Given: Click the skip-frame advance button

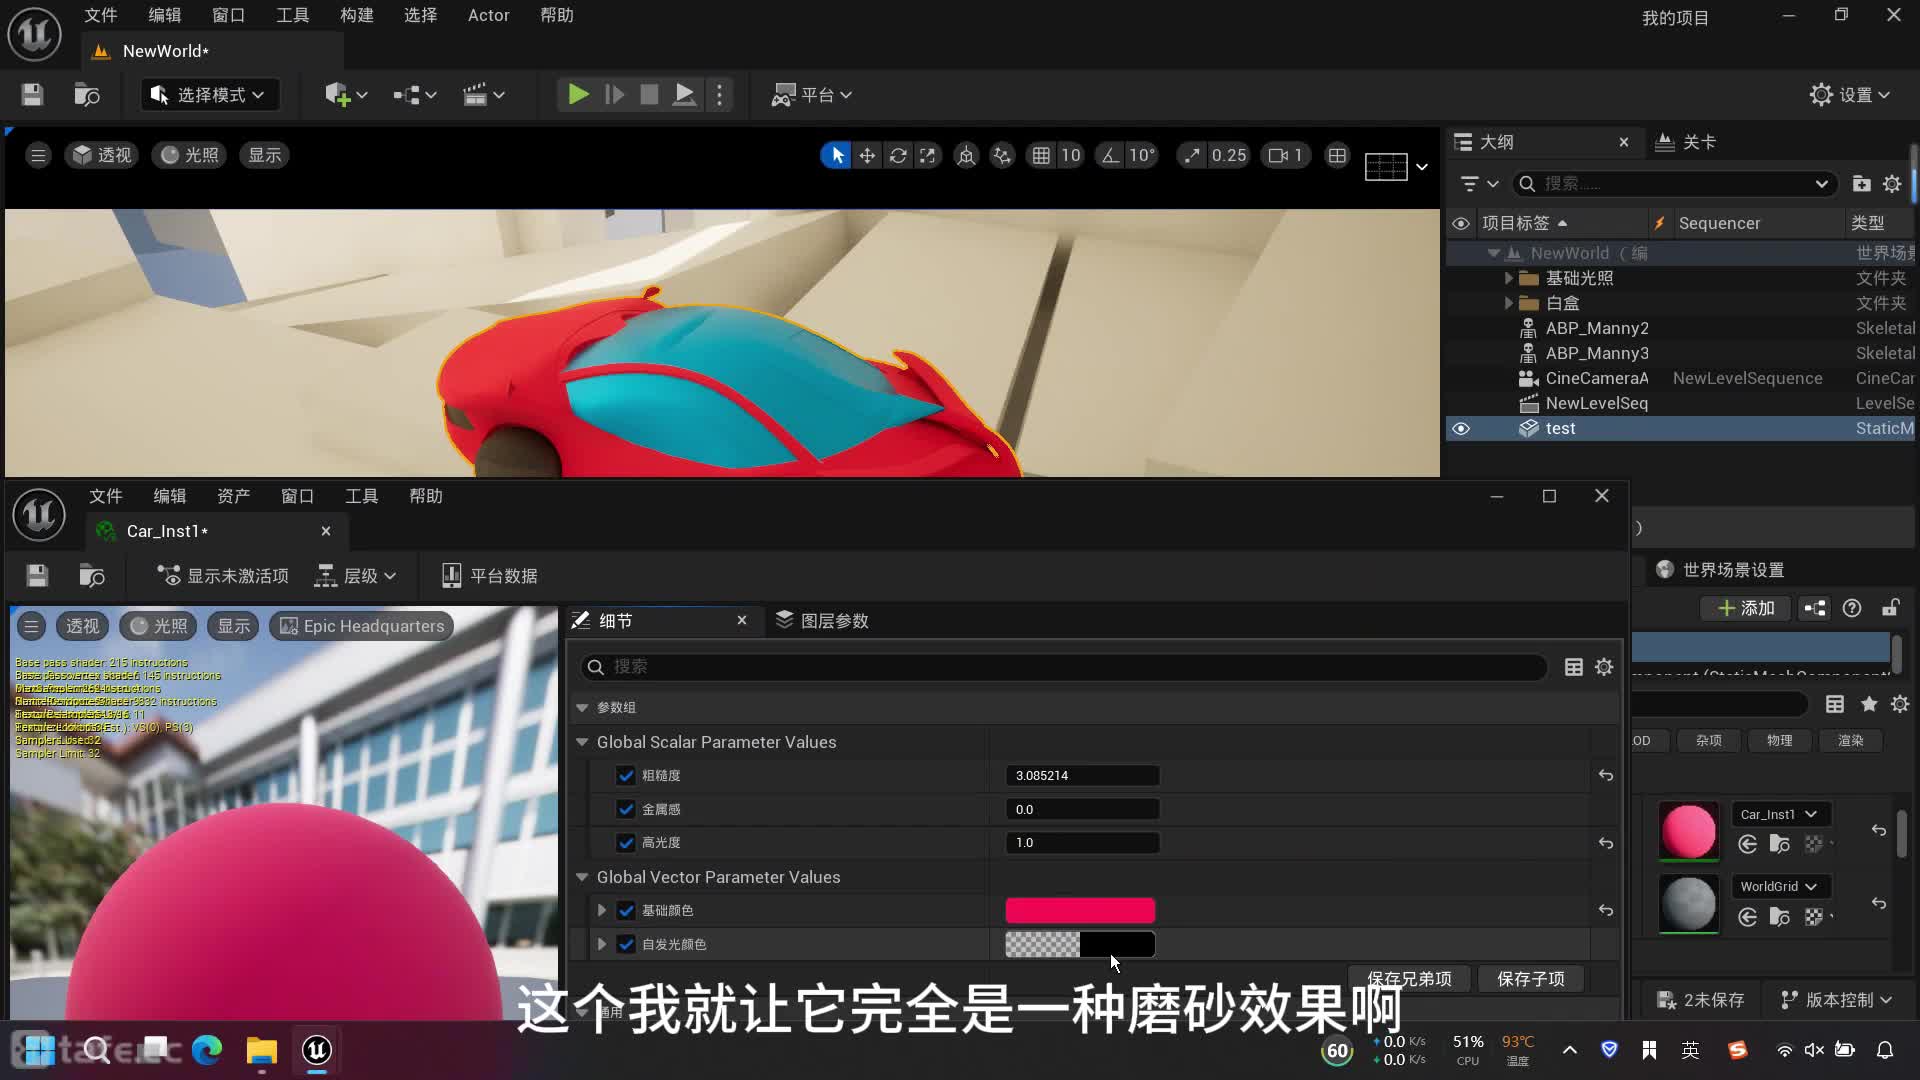Looking at the screenshot, I should [615, 95].
